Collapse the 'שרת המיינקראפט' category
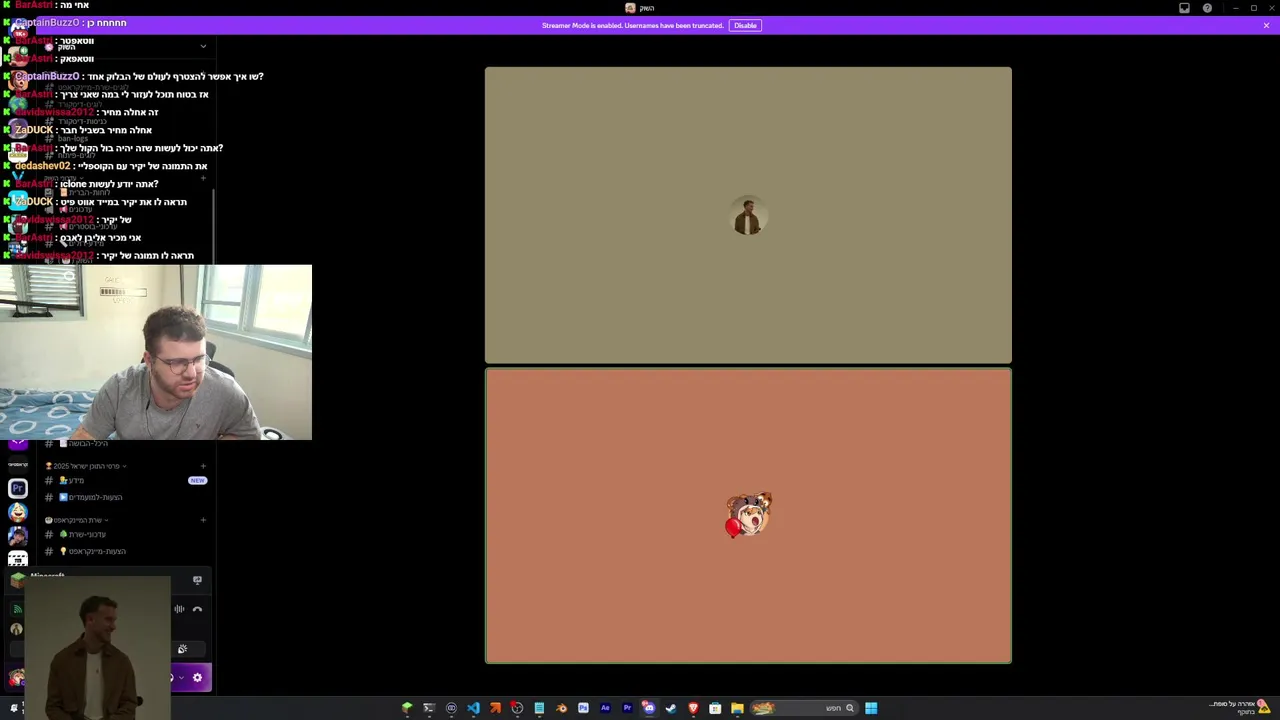 (x=76, y=520)
